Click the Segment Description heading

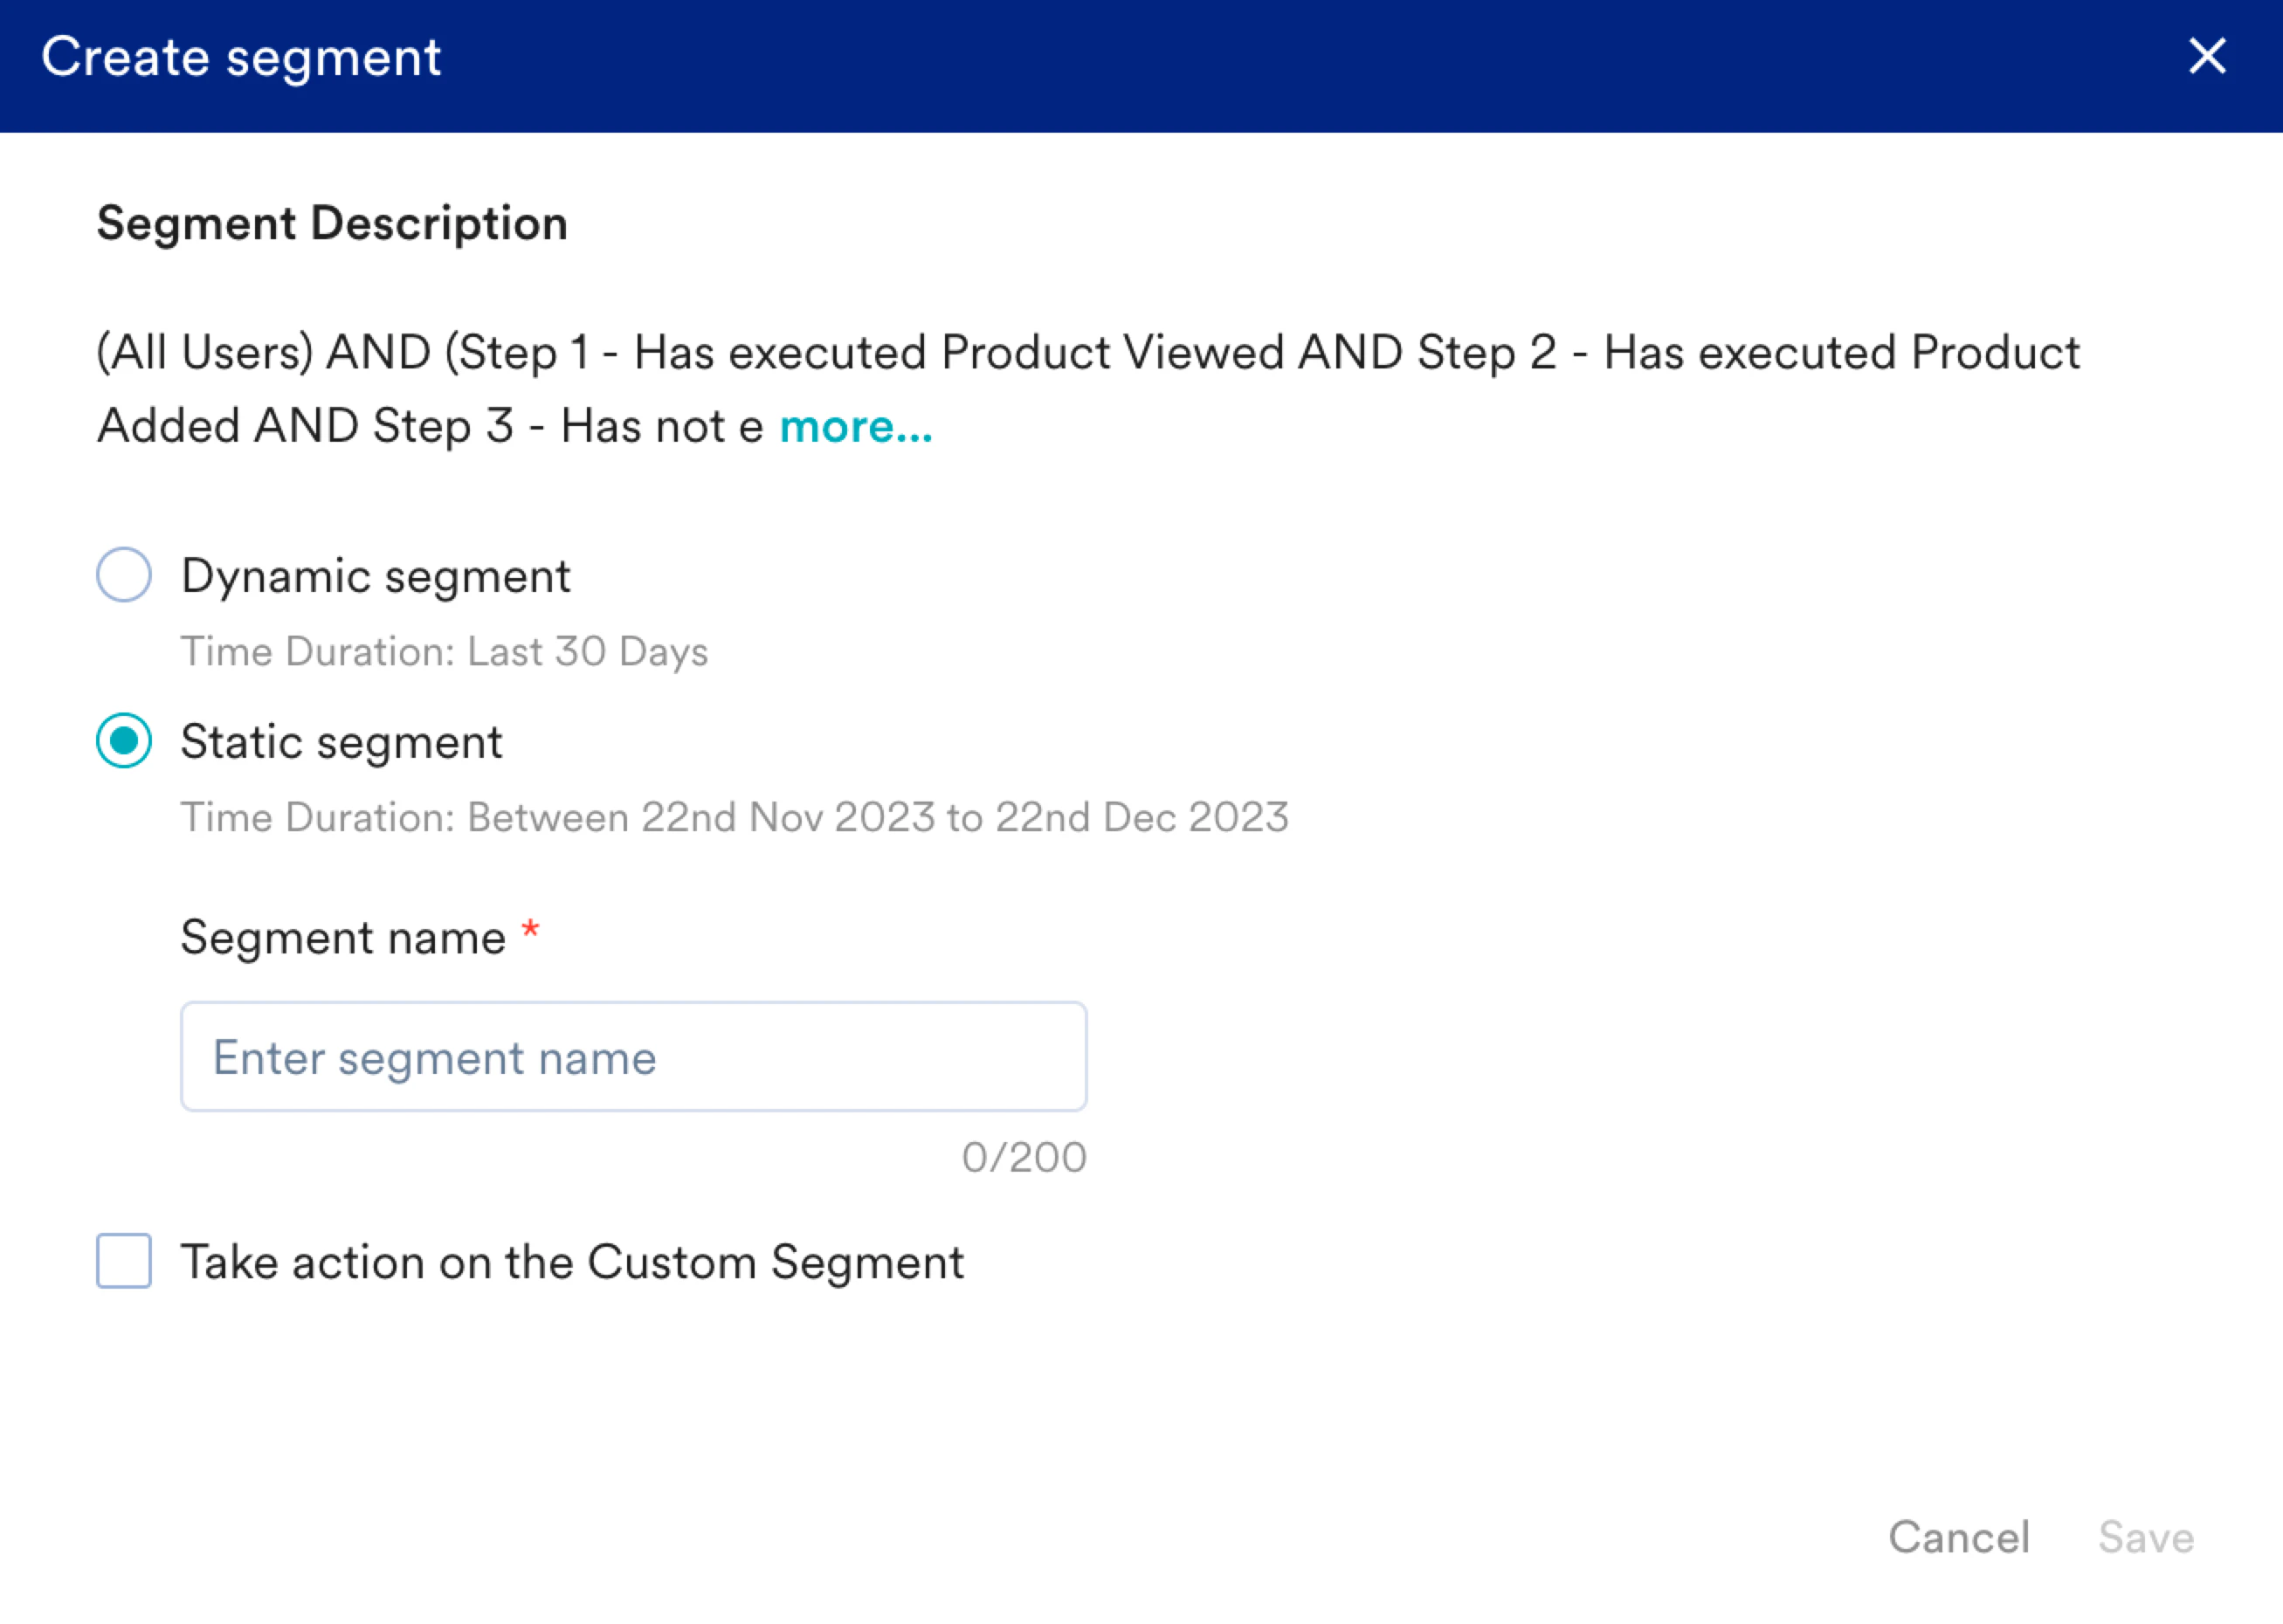pos(332,223)
